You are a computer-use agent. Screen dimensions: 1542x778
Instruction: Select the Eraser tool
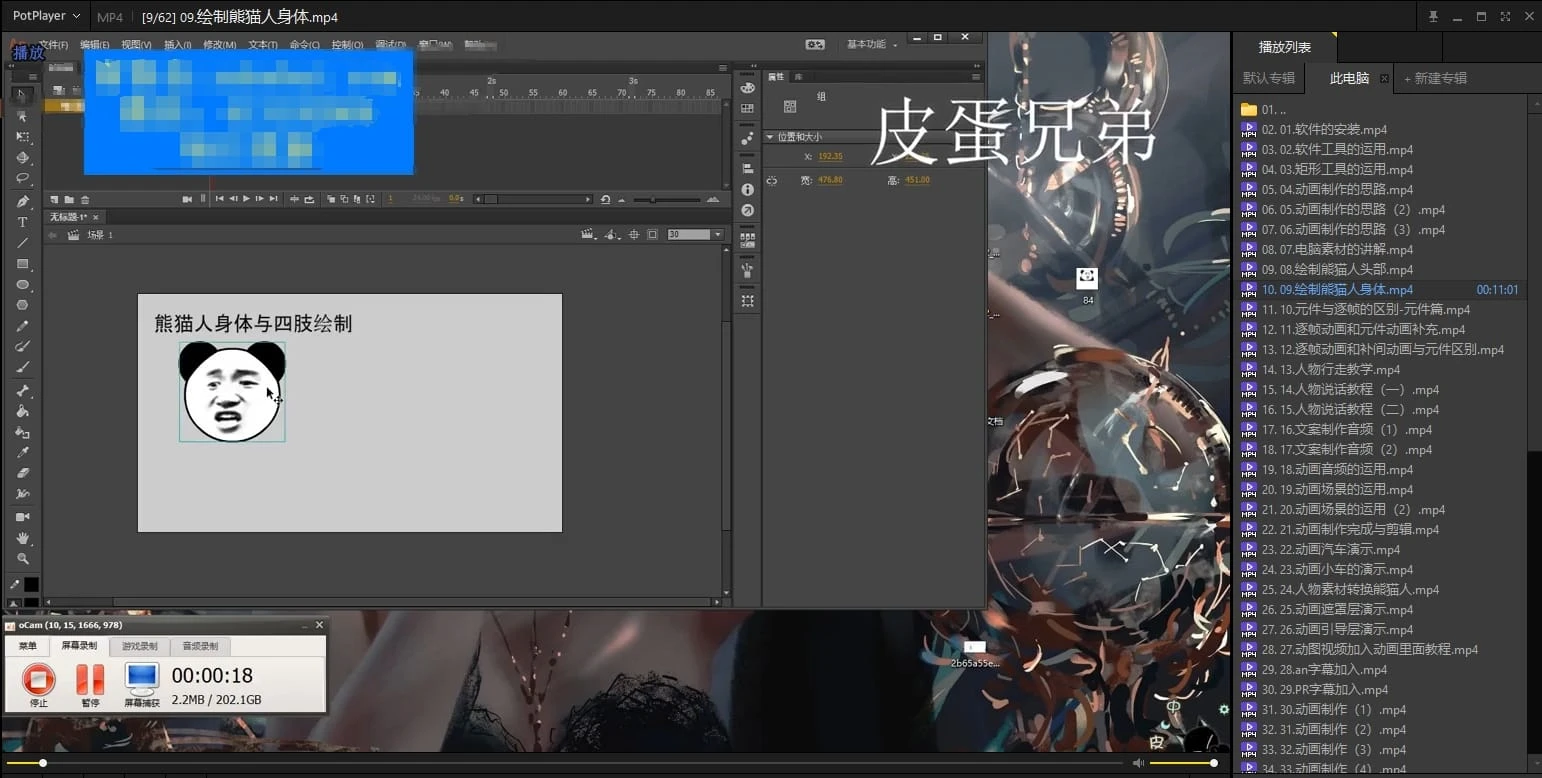point(24,472)
